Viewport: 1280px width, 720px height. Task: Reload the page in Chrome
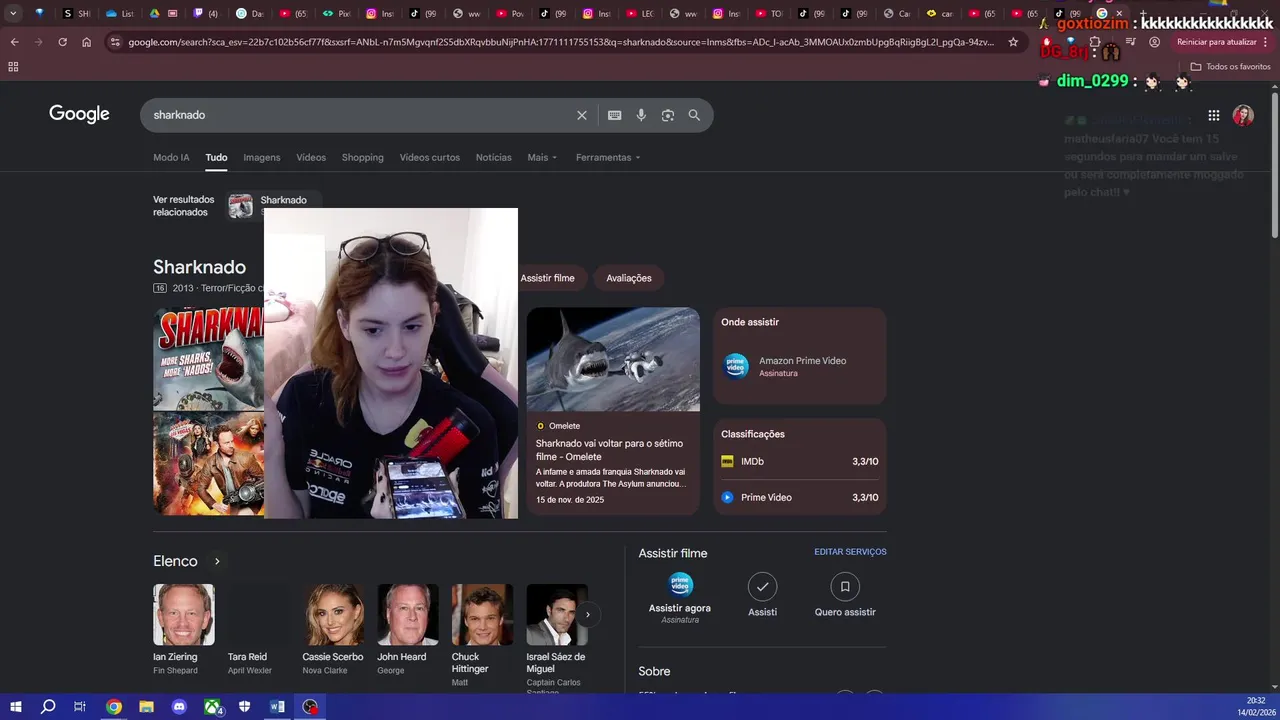tap(62, 42)
